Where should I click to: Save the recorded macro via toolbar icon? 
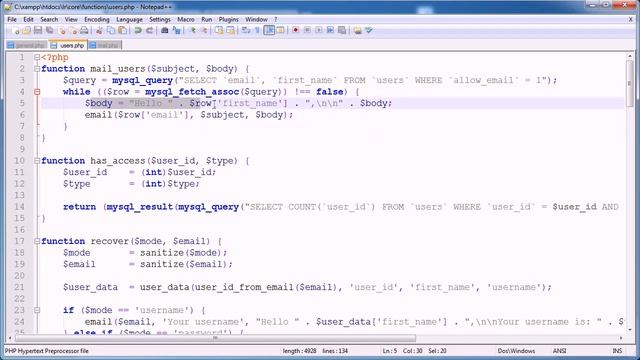[342, 31]
